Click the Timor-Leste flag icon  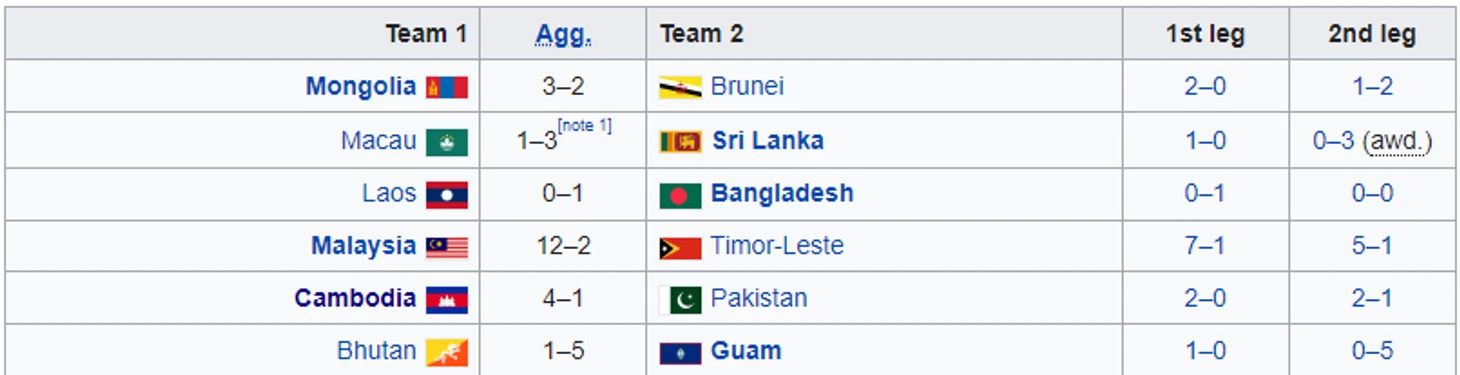[x=680, y=247]
